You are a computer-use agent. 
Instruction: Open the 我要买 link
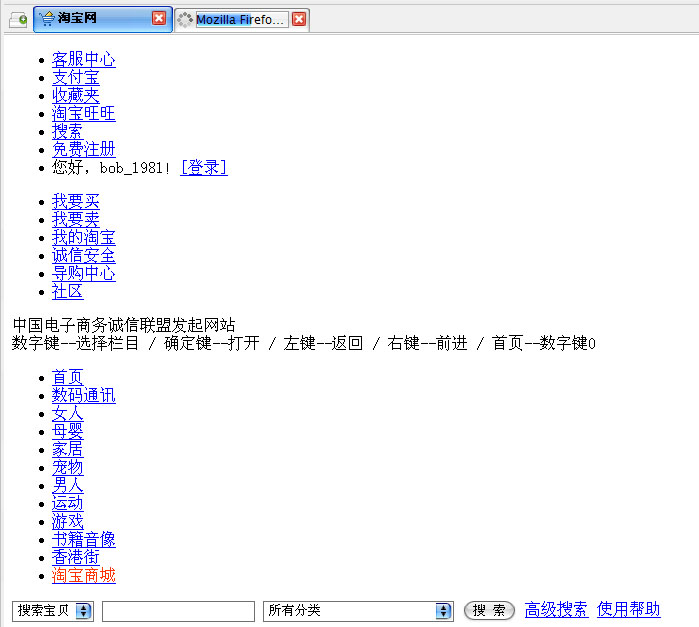click(76, 201)
